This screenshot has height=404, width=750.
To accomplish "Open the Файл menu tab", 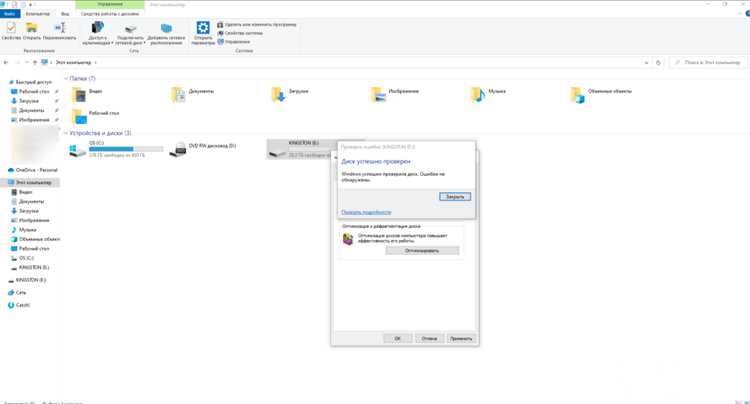I will (x=9, y=14).
